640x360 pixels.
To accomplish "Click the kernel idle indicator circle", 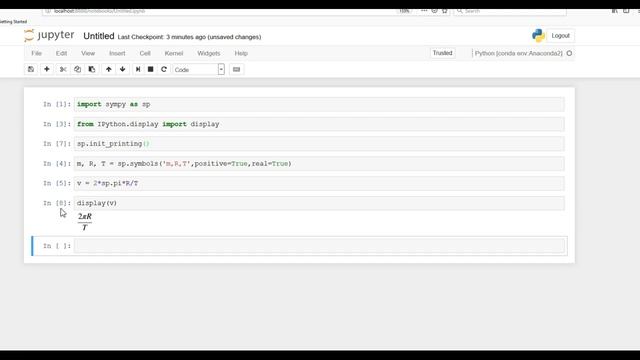I will click(x=569, y=53).
